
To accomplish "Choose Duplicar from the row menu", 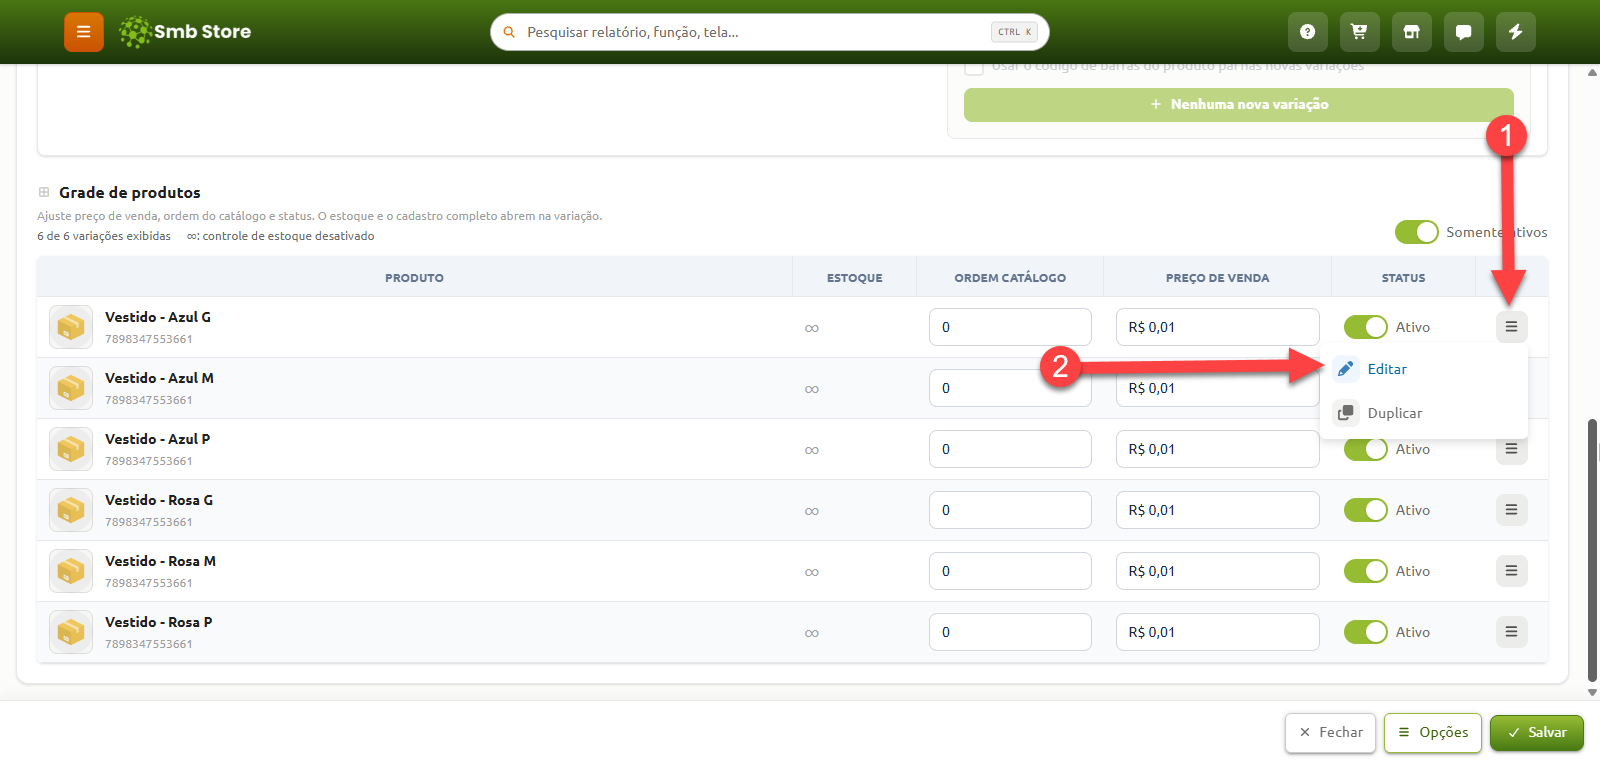I will click(x=1423, y=413).
